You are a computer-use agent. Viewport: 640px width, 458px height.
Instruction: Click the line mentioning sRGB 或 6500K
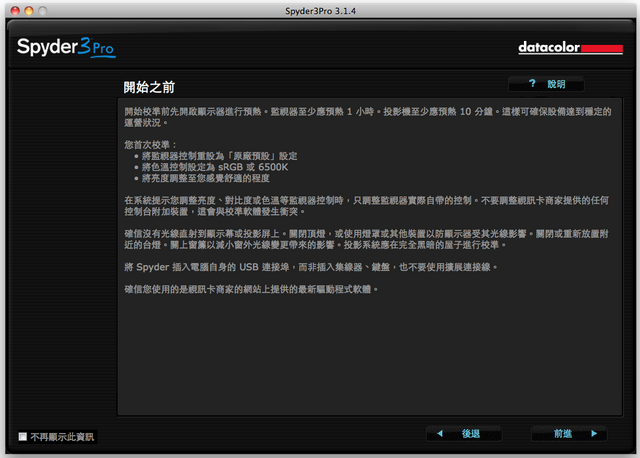coord(215,167)
